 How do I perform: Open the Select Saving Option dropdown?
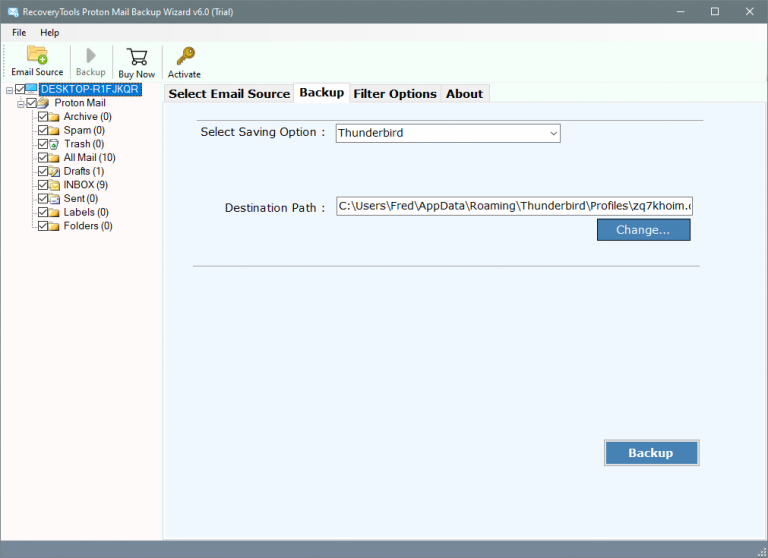pyautogui.click(x=448, y=133)
